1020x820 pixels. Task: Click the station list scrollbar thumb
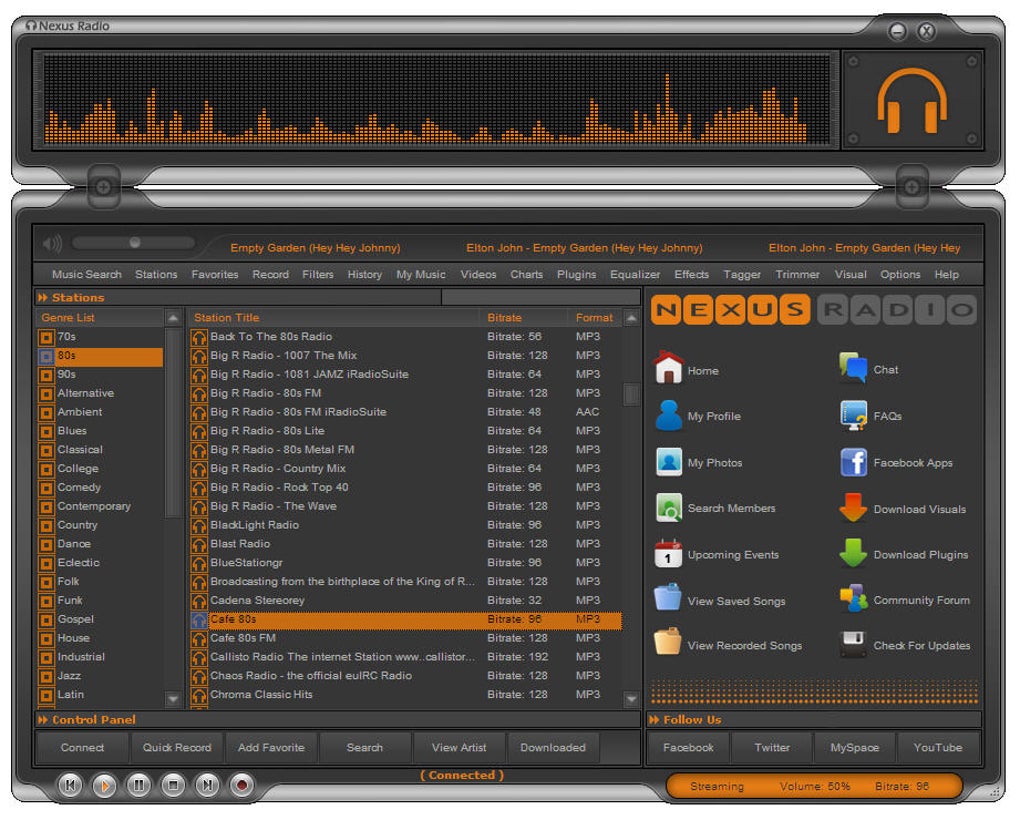click(631, 394)
